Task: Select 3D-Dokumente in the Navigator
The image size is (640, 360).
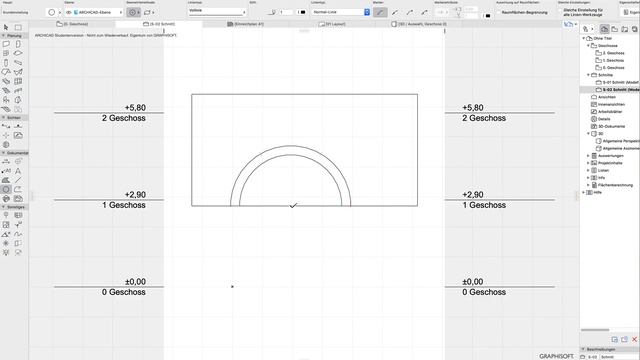Action: point(608,127)
